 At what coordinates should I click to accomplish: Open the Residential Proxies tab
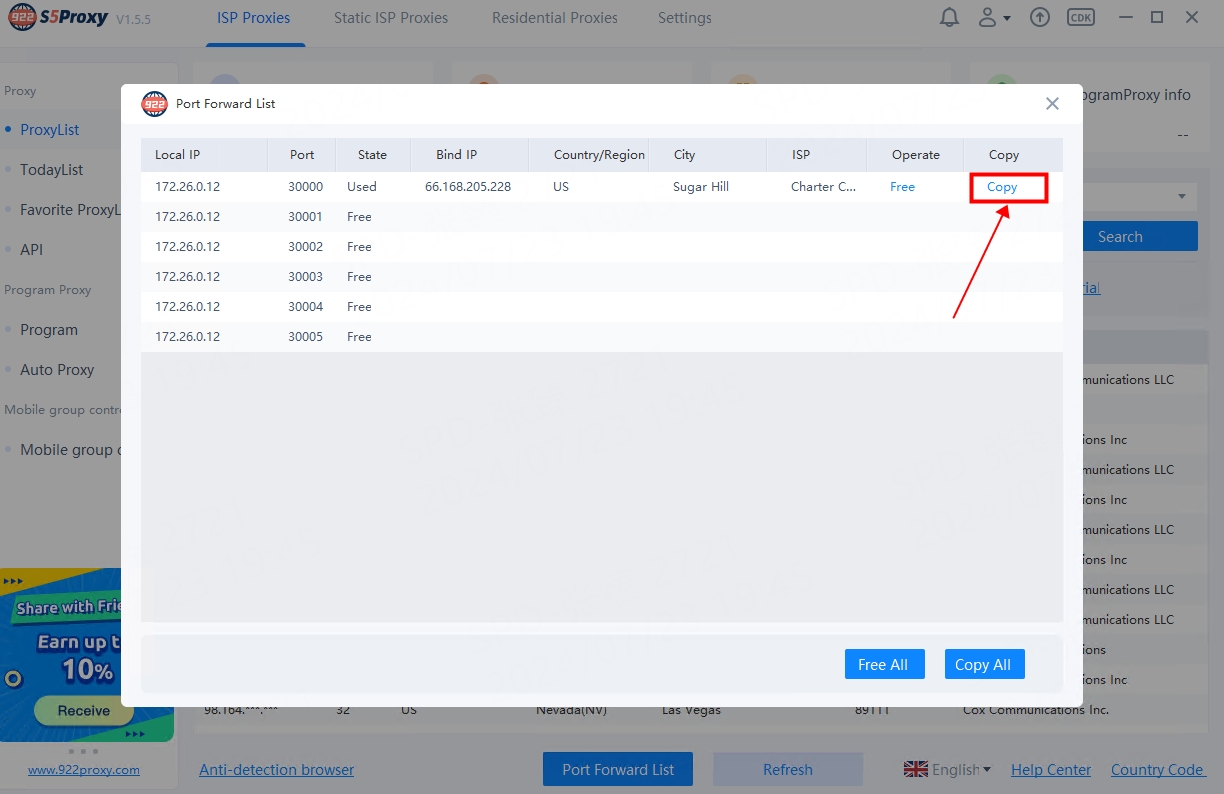click(x=554, y=18)
